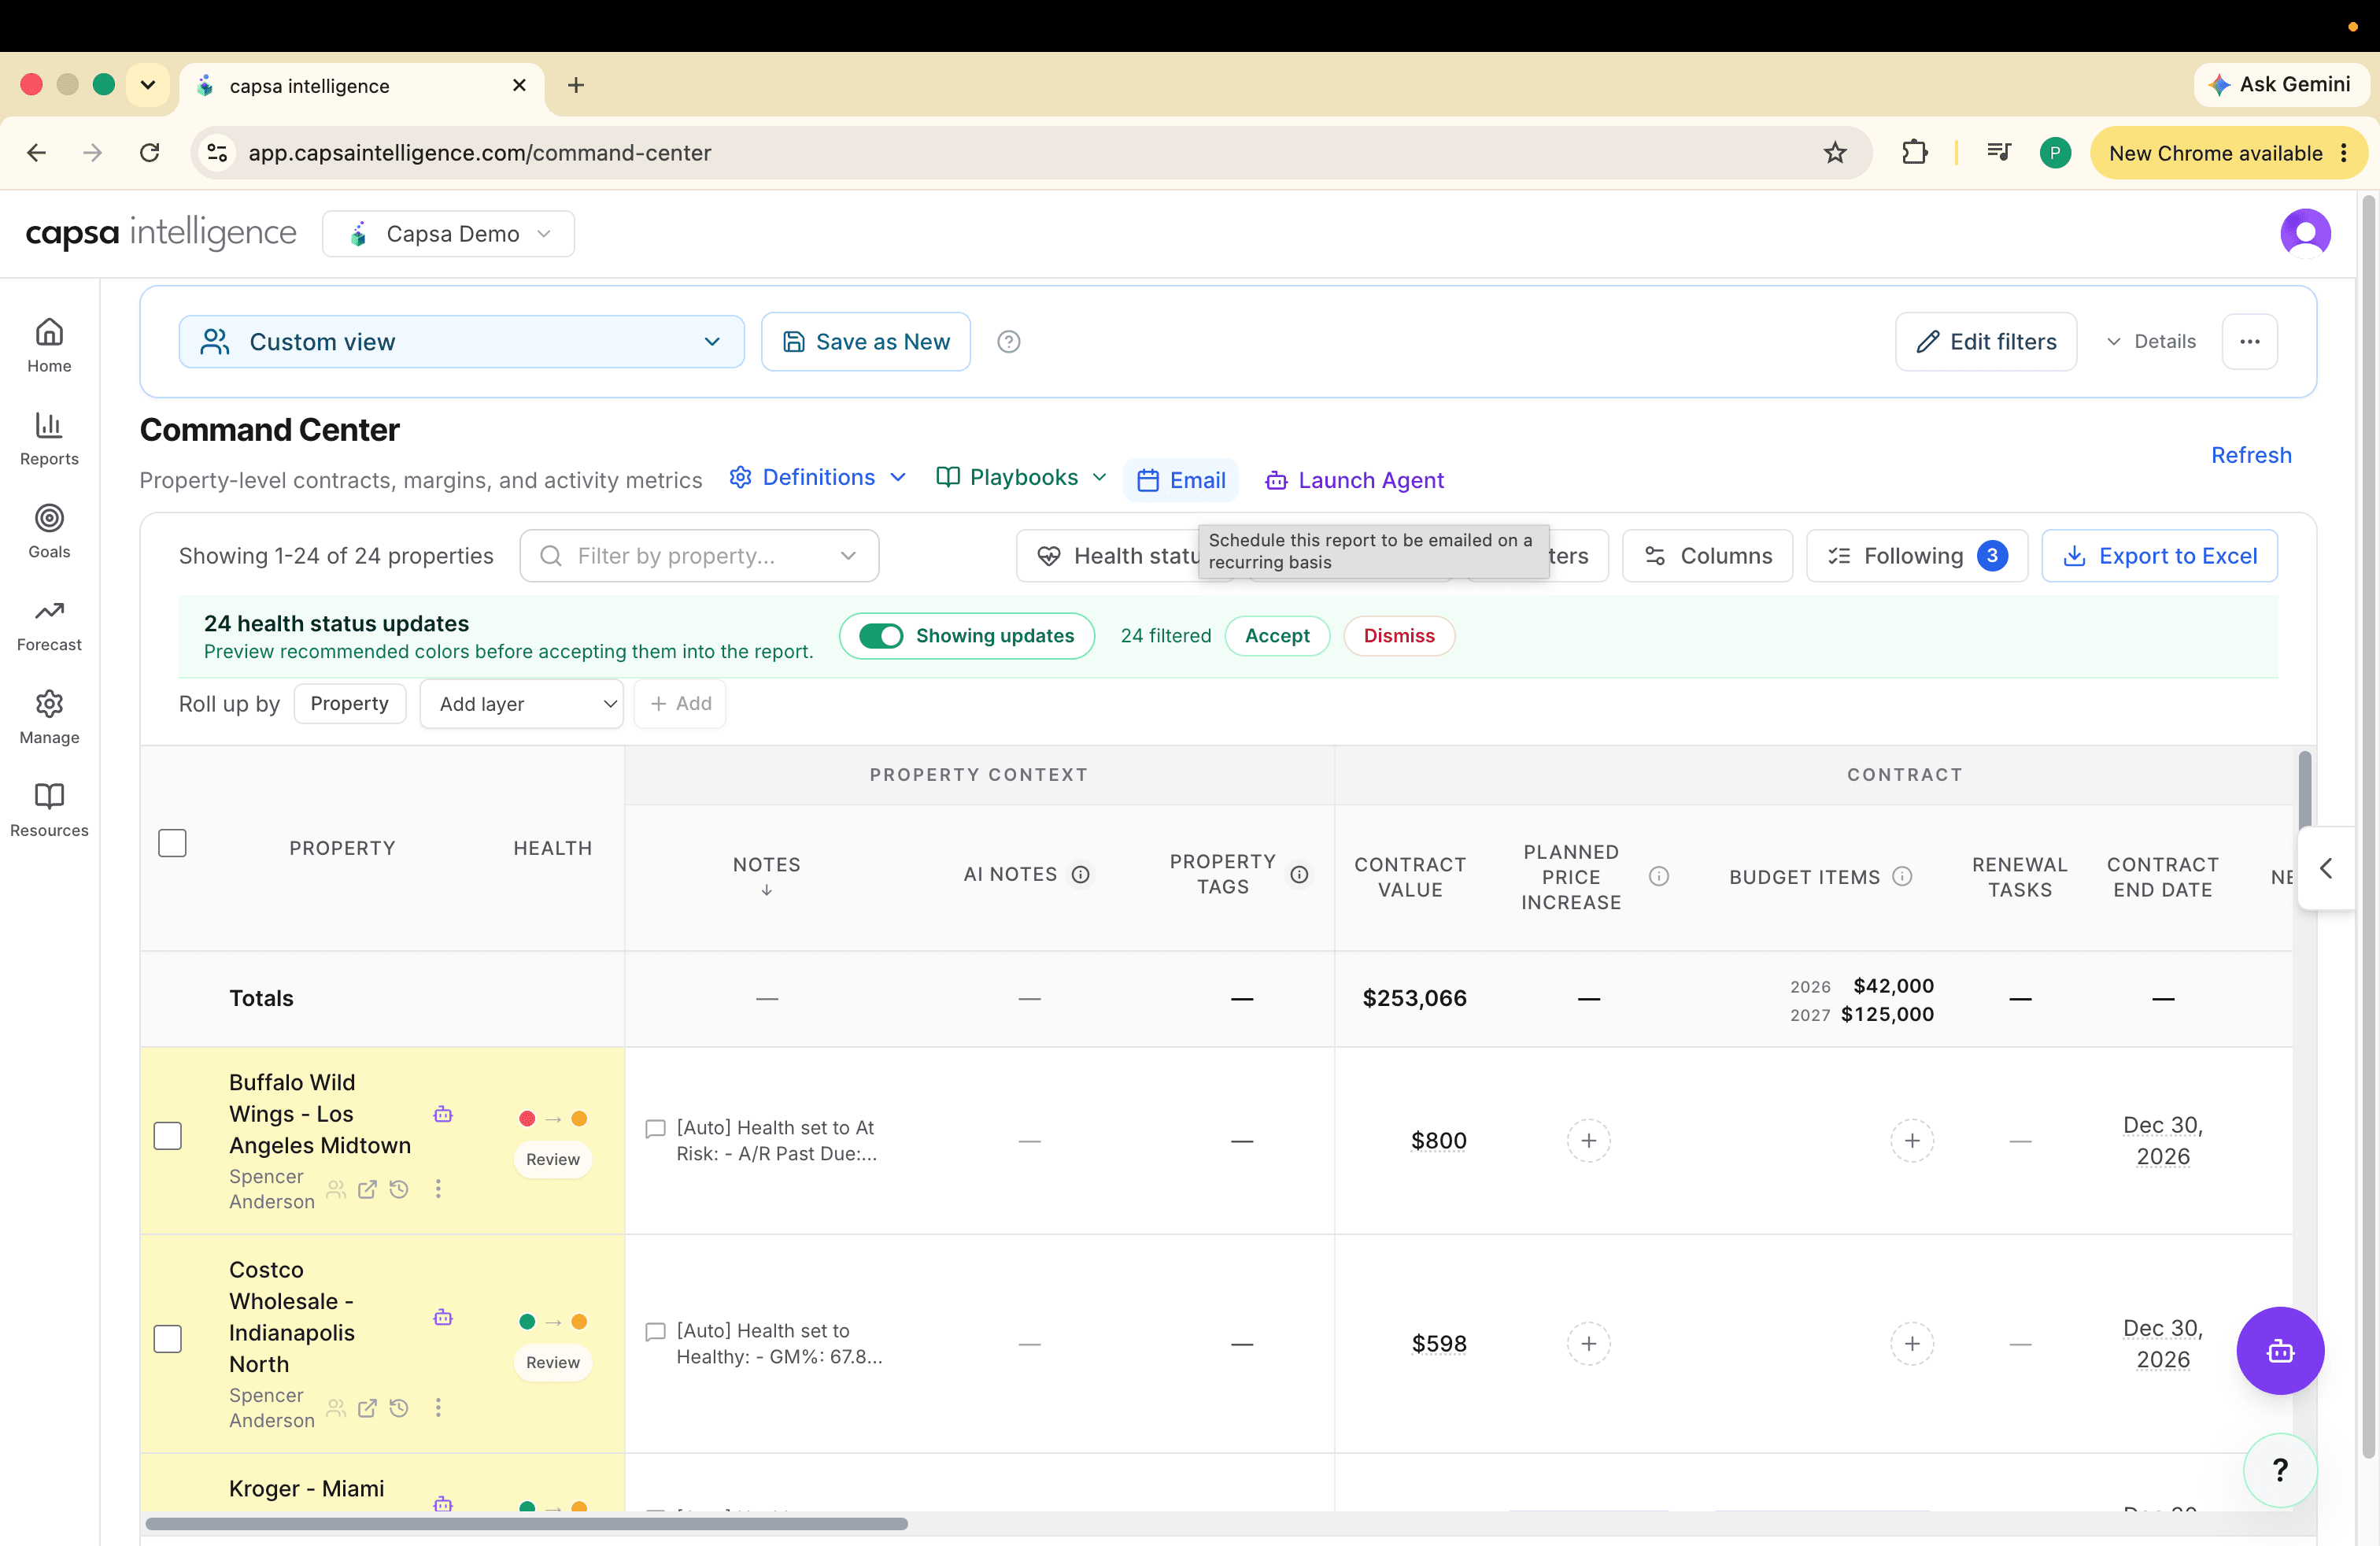Click Launch Agent
This screenshot has width=2380, height=1546.
1354,481
